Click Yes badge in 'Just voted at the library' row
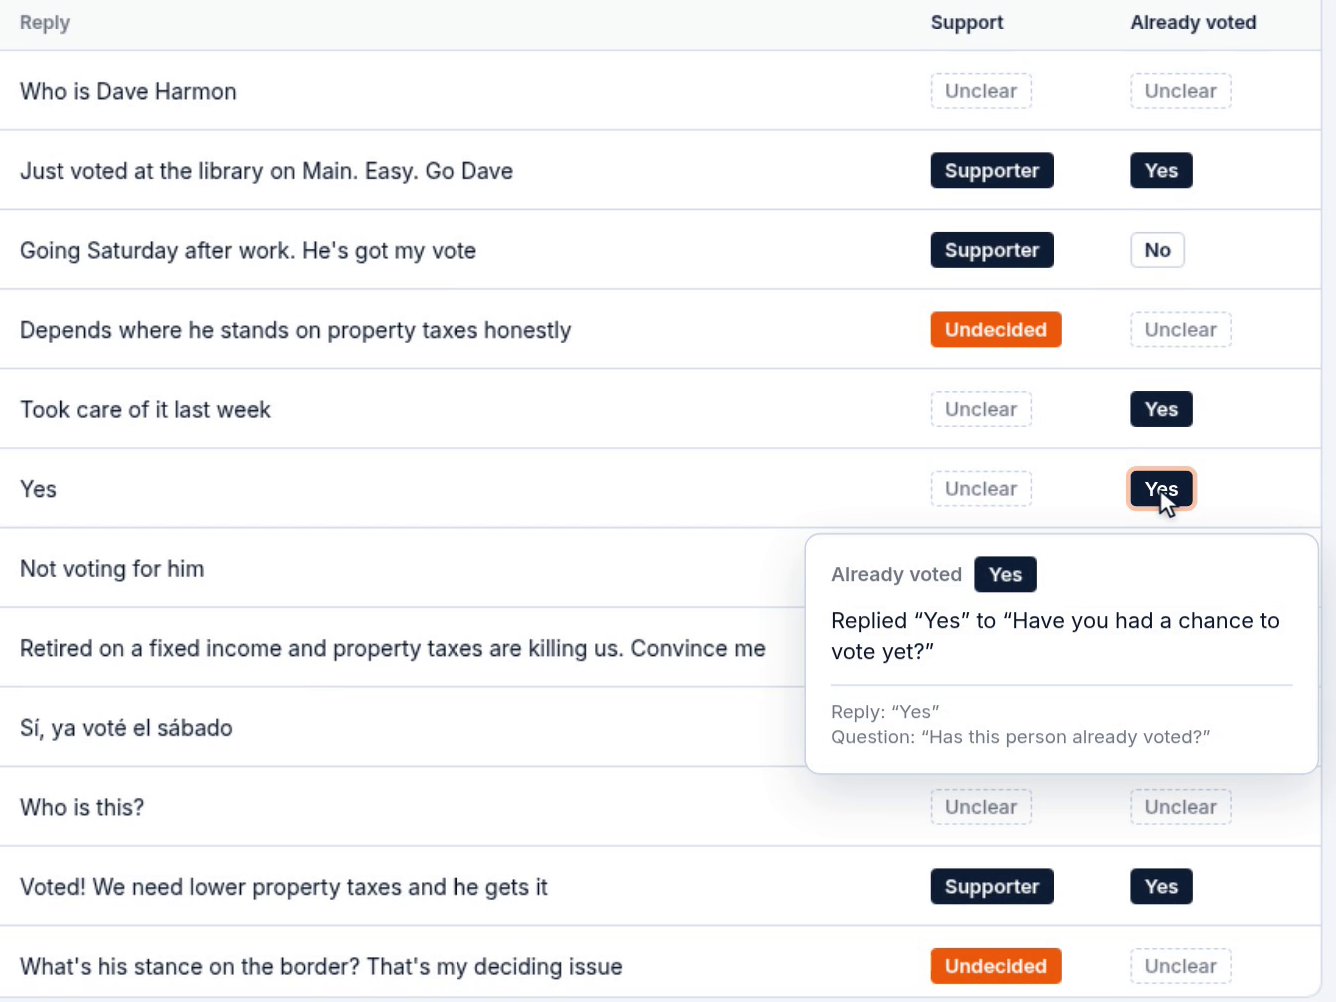The width and height of the screenshot is (1336, 1002). pos(1161,170)
